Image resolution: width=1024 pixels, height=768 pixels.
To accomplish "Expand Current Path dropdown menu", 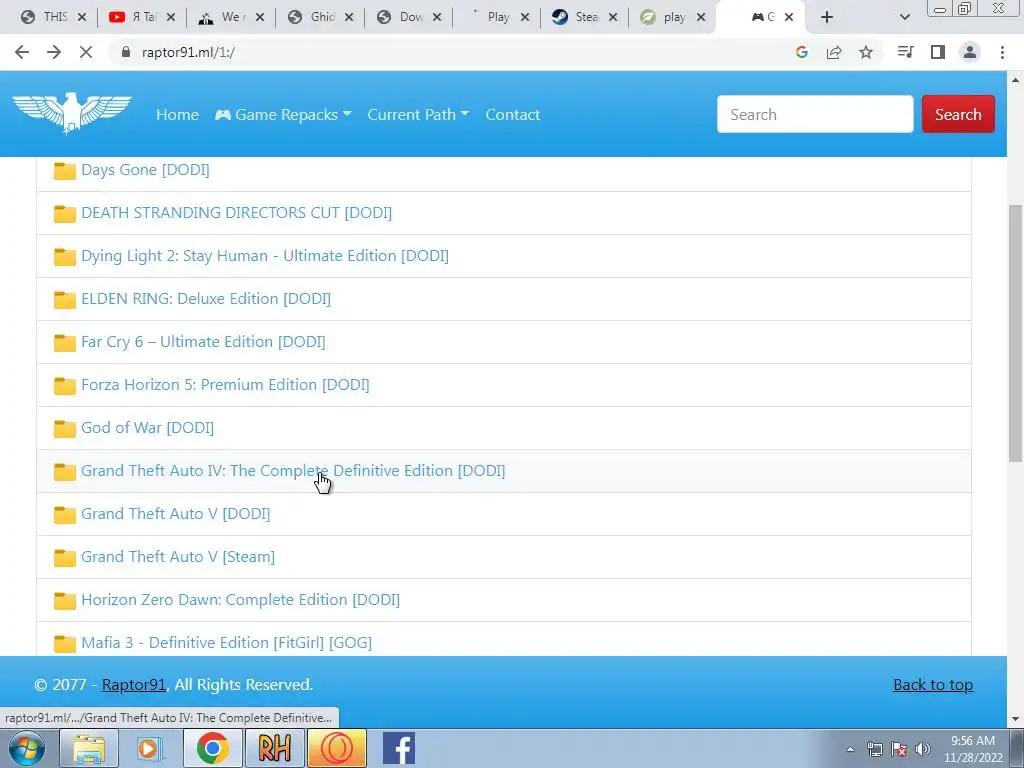I will pyautogui.click(x=418, y=114).
